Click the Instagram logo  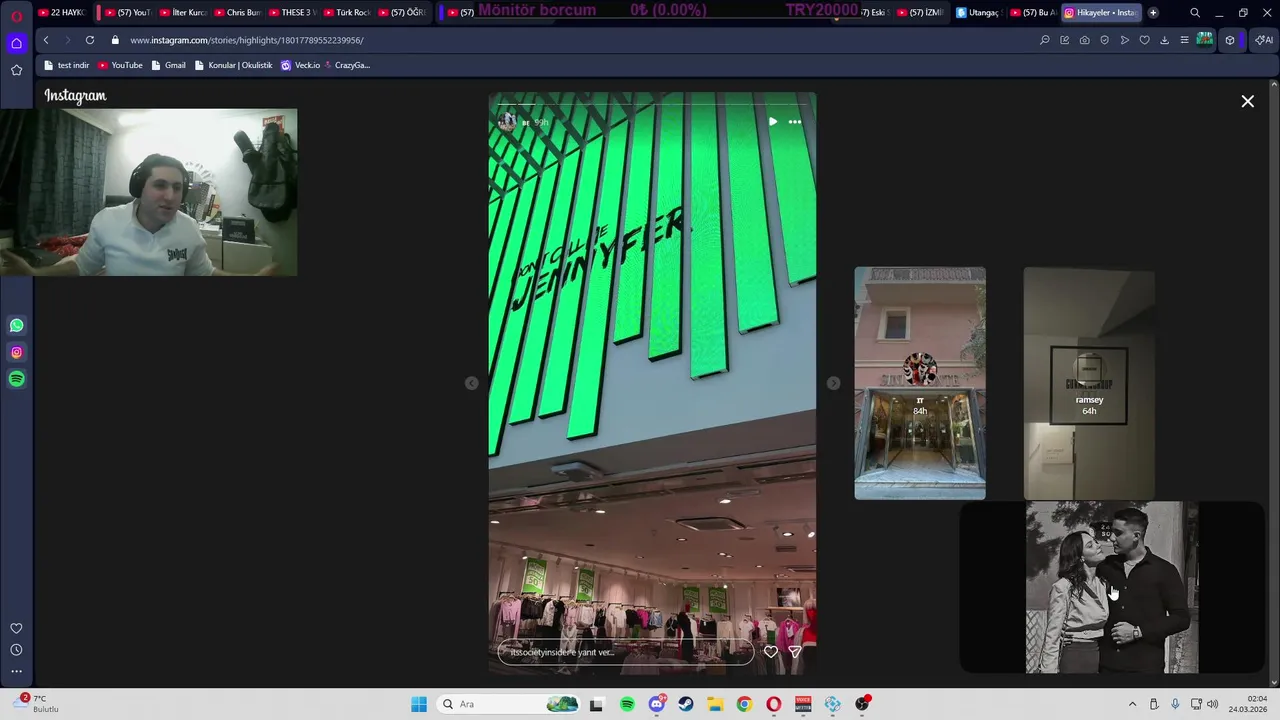click(75, 96)
